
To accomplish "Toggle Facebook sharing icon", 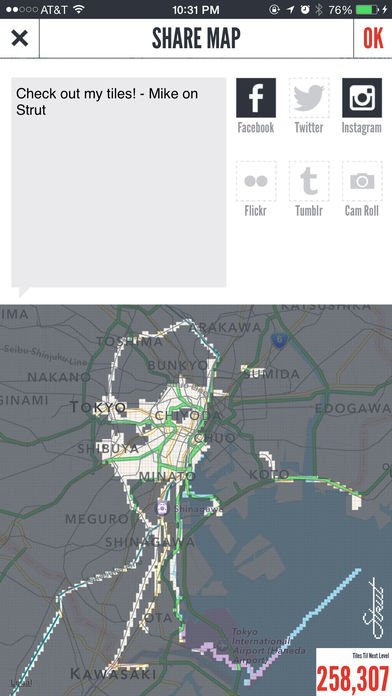I will 256,98.
